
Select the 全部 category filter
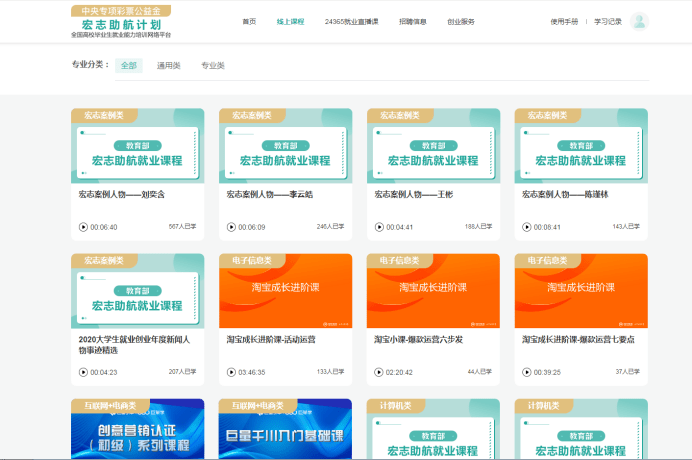(x=129, y=65)
